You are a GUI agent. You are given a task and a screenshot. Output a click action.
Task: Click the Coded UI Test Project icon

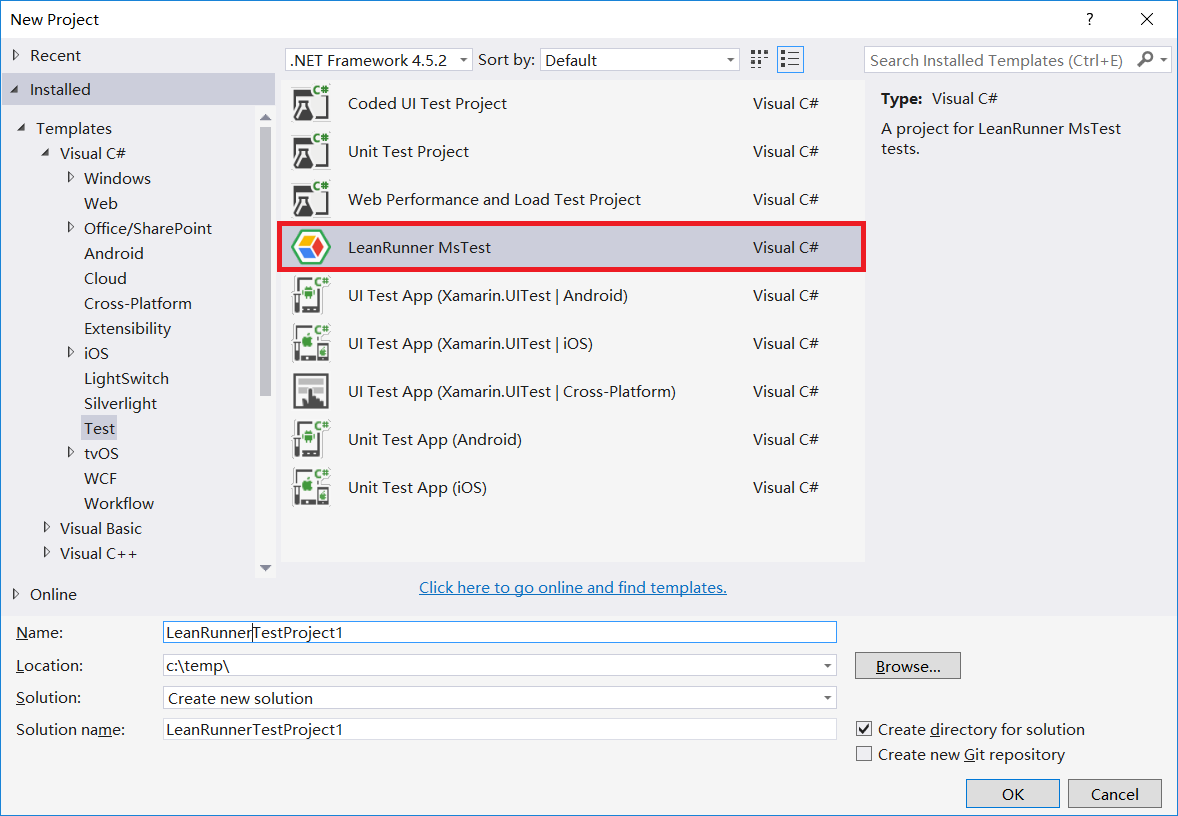tap(310, 104)
